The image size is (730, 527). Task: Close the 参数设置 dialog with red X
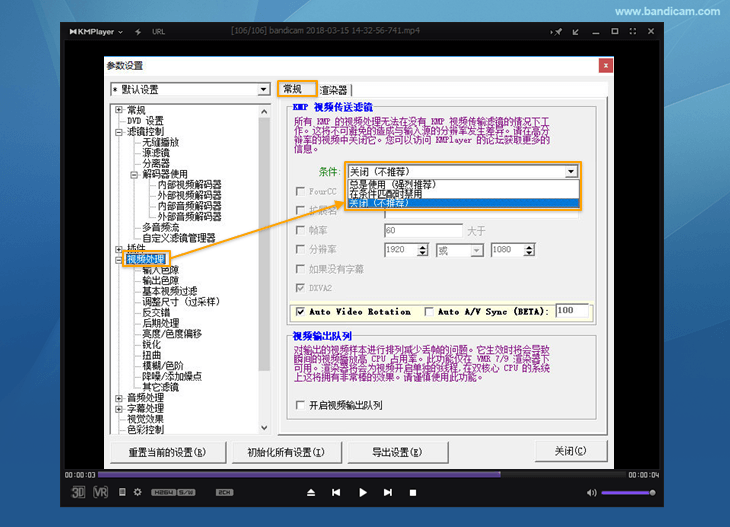[606, 66]
